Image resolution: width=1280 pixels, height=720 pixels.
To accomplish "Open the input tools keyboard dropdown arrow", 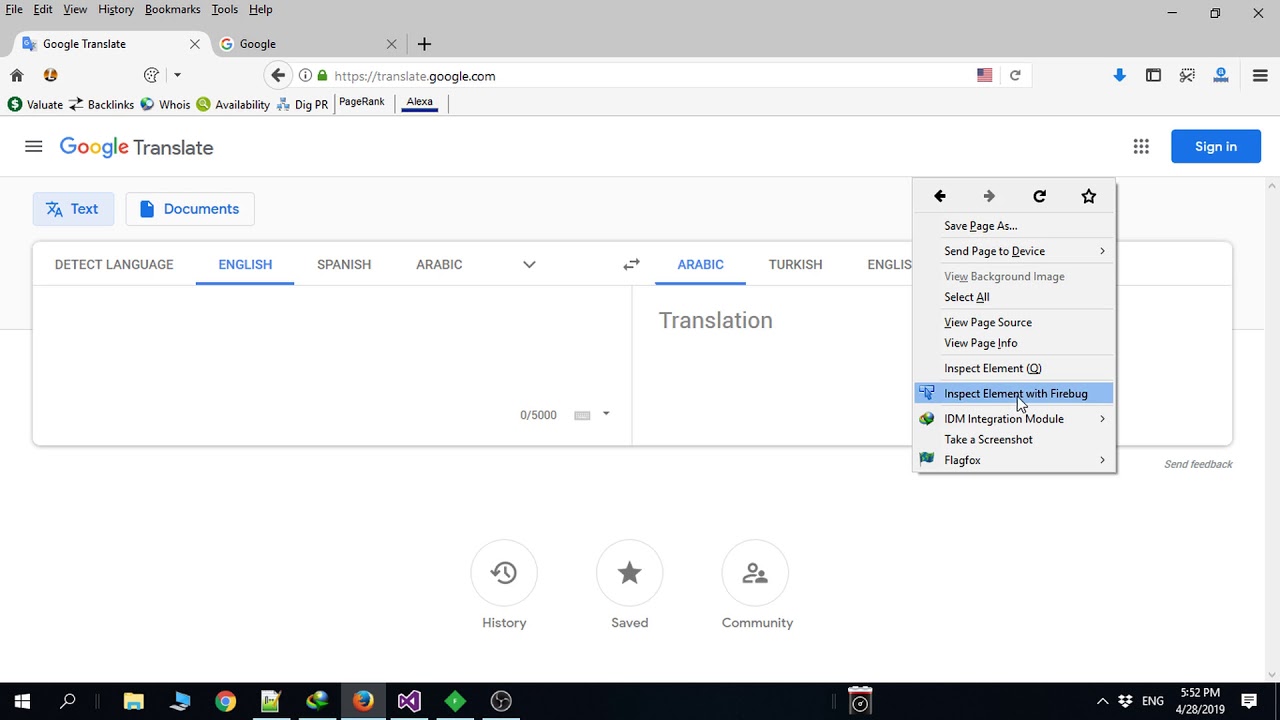I will tap(605, 414).
